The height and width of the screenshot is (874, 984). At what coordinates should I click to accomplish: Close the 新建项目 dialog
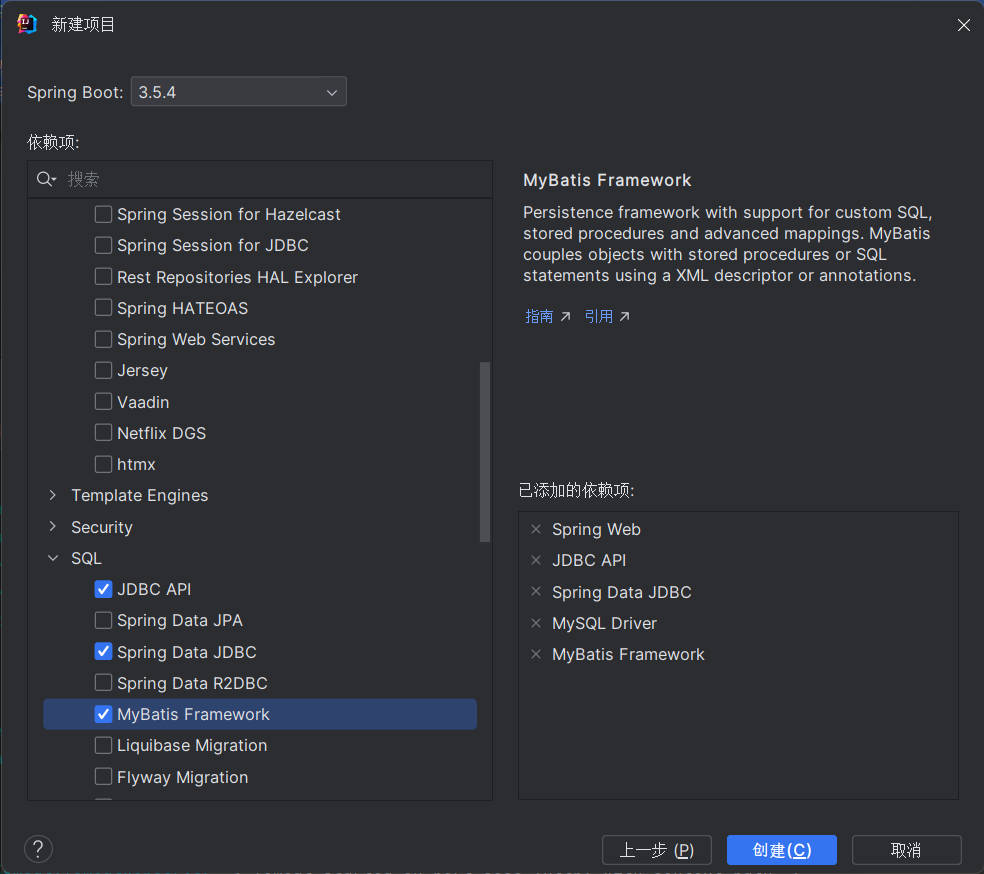tap(963, 24)
